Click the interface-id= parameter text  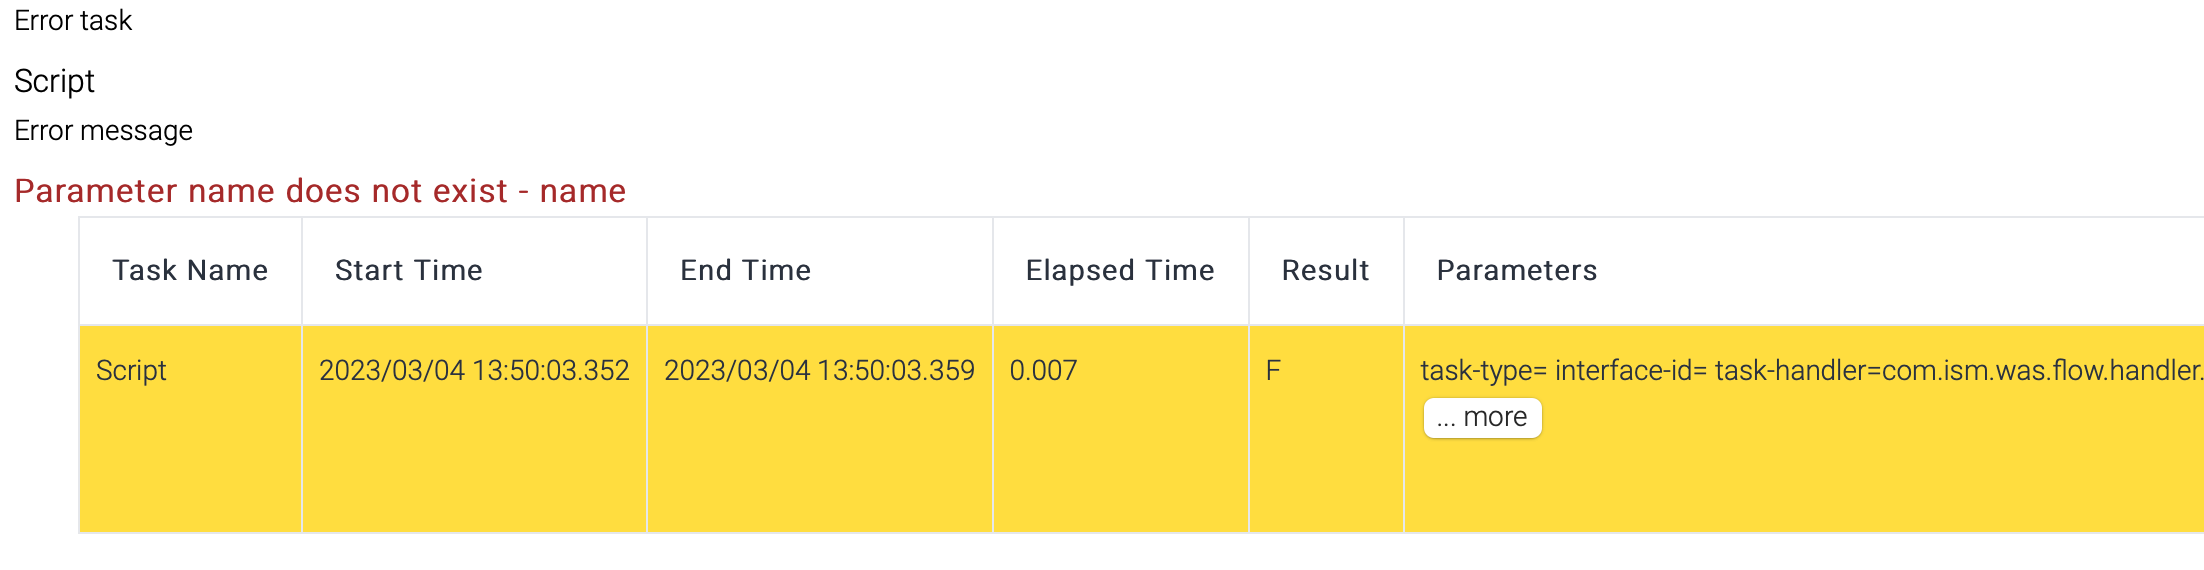[1630, 371]
